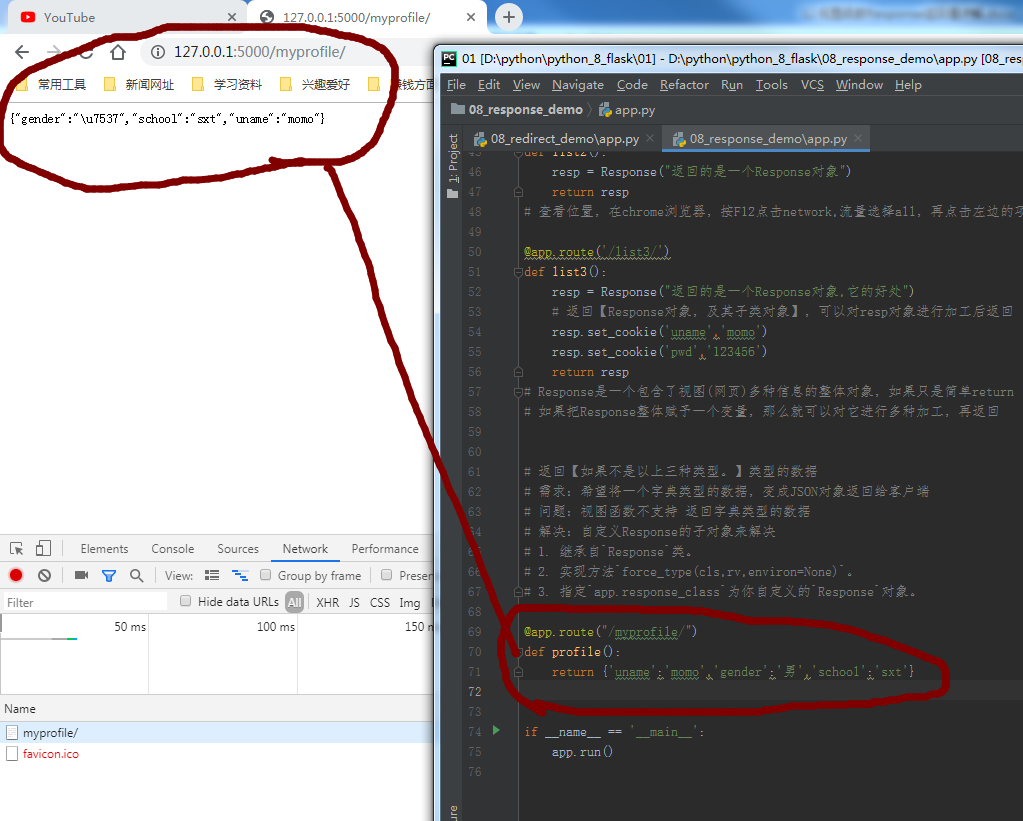Clear the network log
The height and width of the screenshot is (821, 1023).
pos(44,575)
